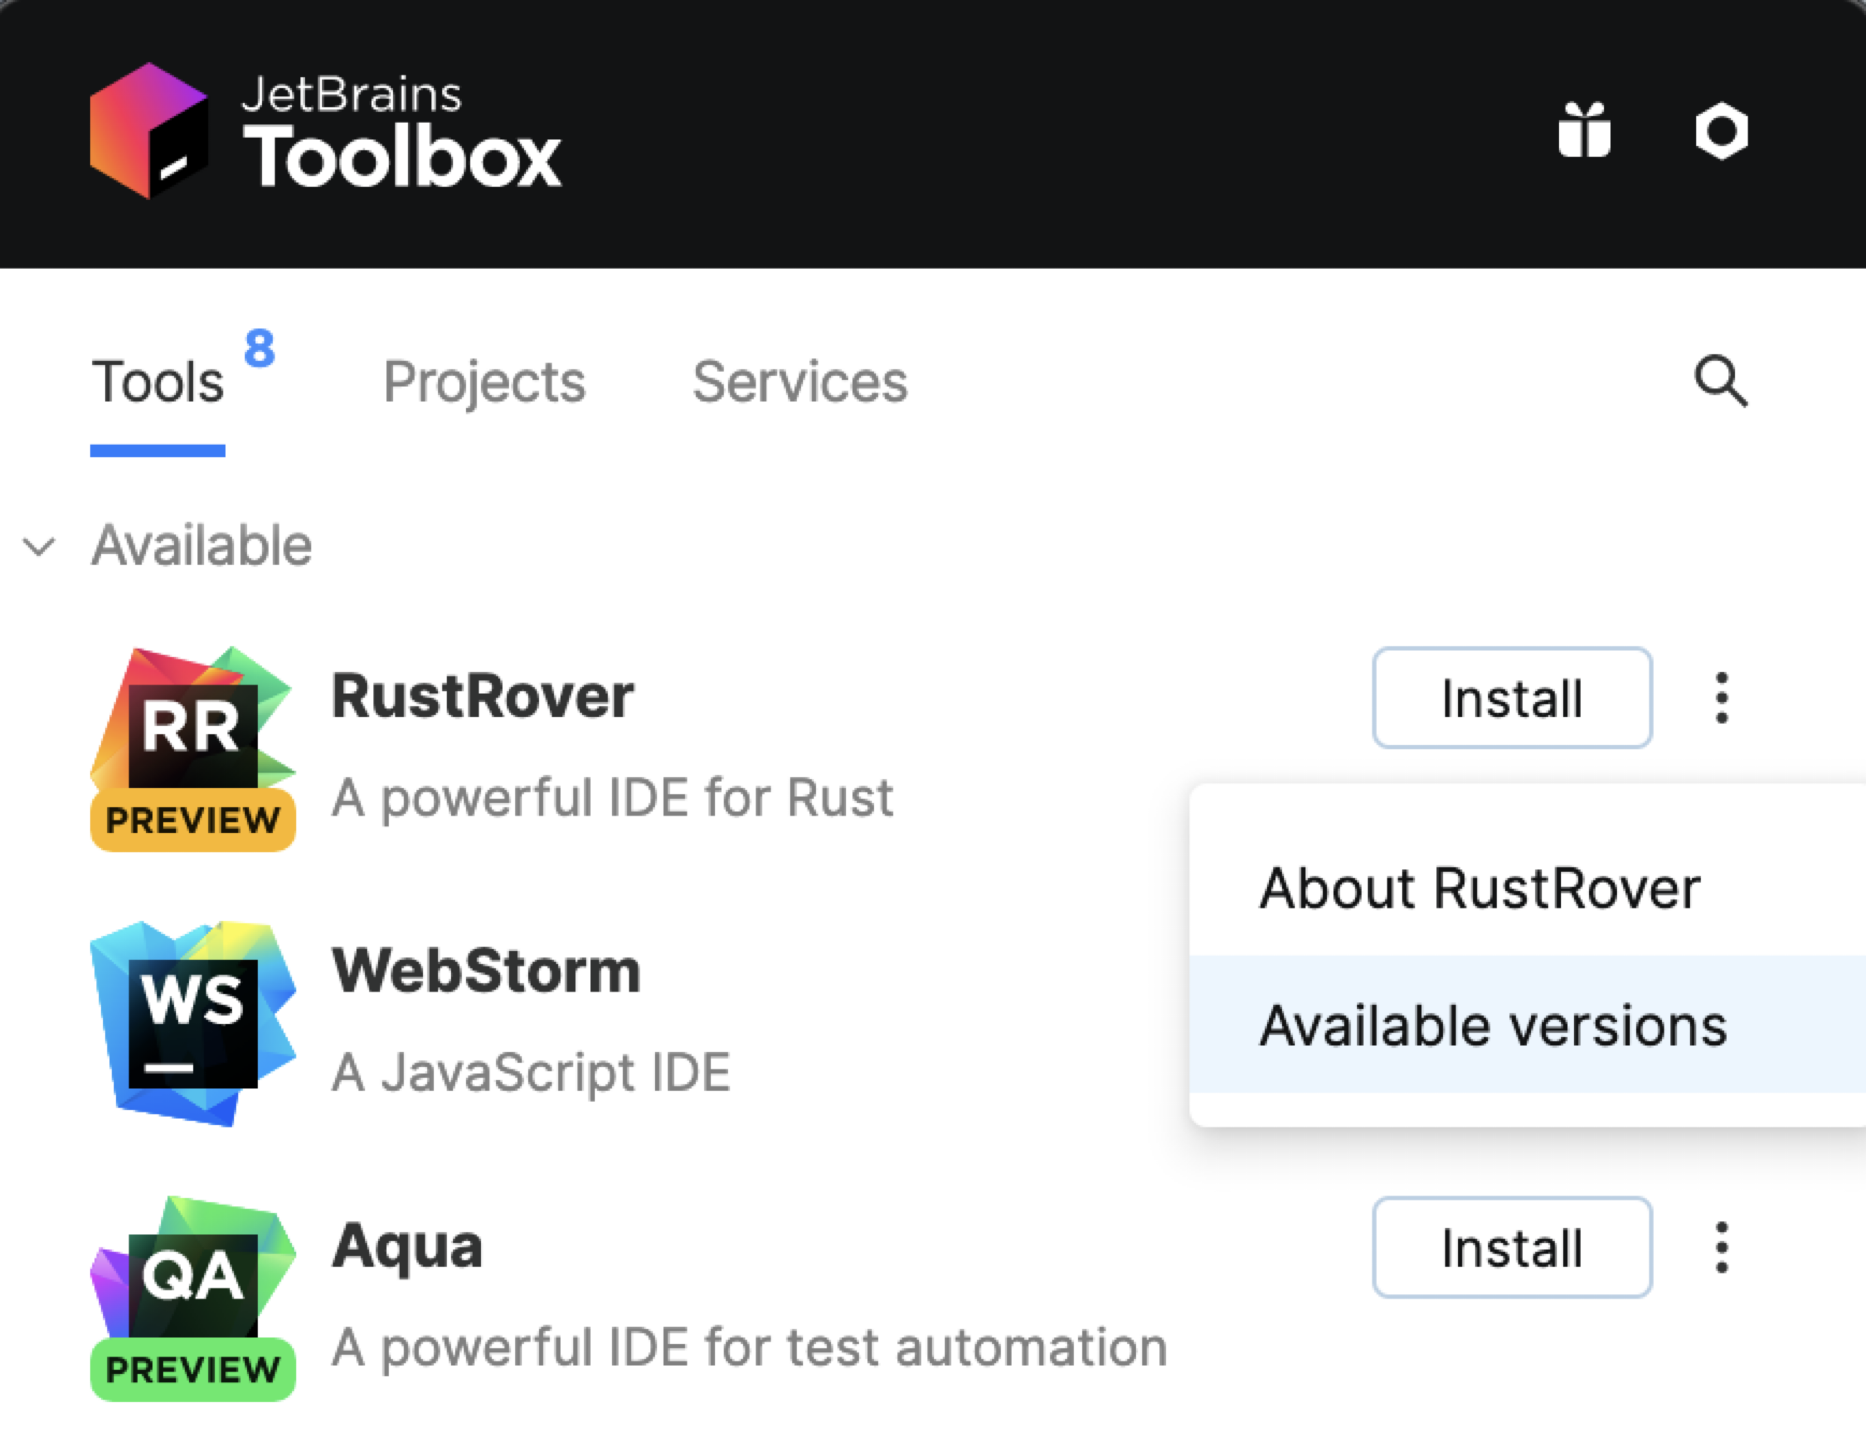
Task: Click the Available section heading
Action: point(202,546)
